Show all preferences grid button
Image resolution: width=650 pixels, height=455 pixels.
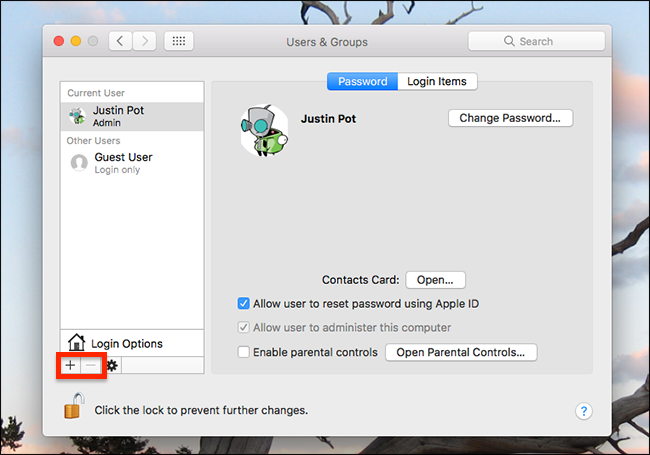click(179, 41)
